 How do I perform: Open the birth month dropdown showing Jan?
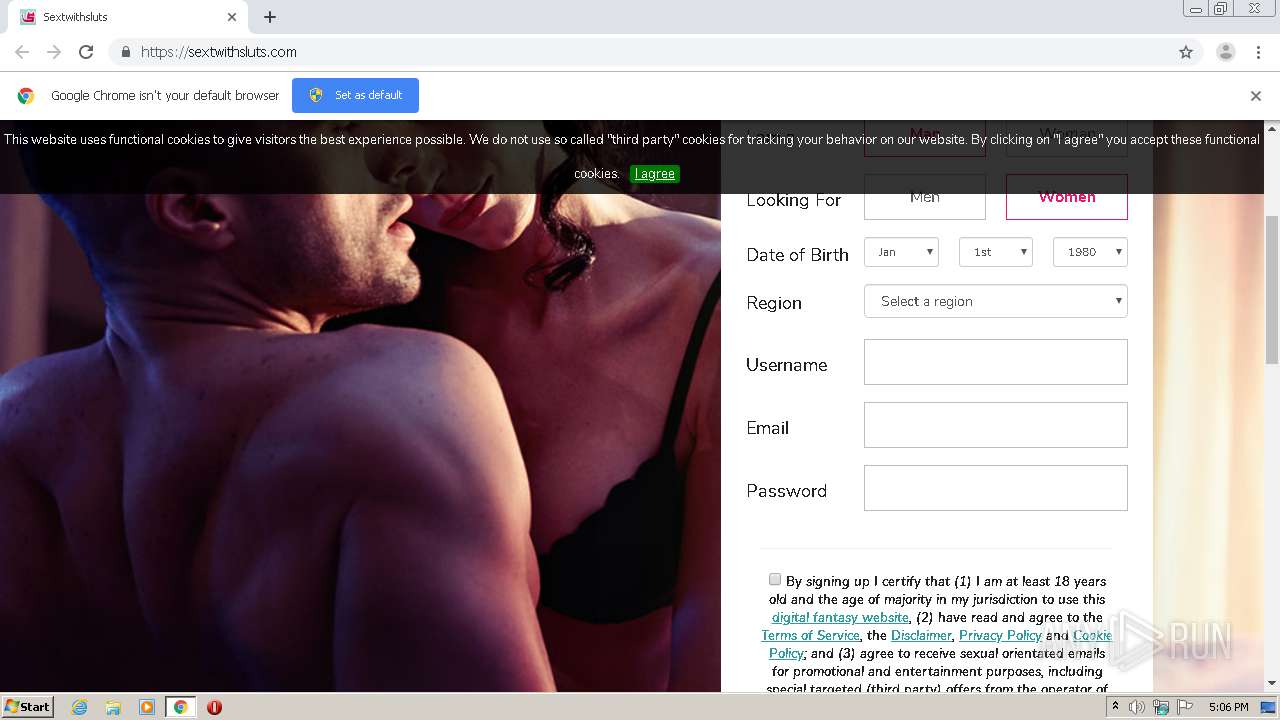[901, 252]
